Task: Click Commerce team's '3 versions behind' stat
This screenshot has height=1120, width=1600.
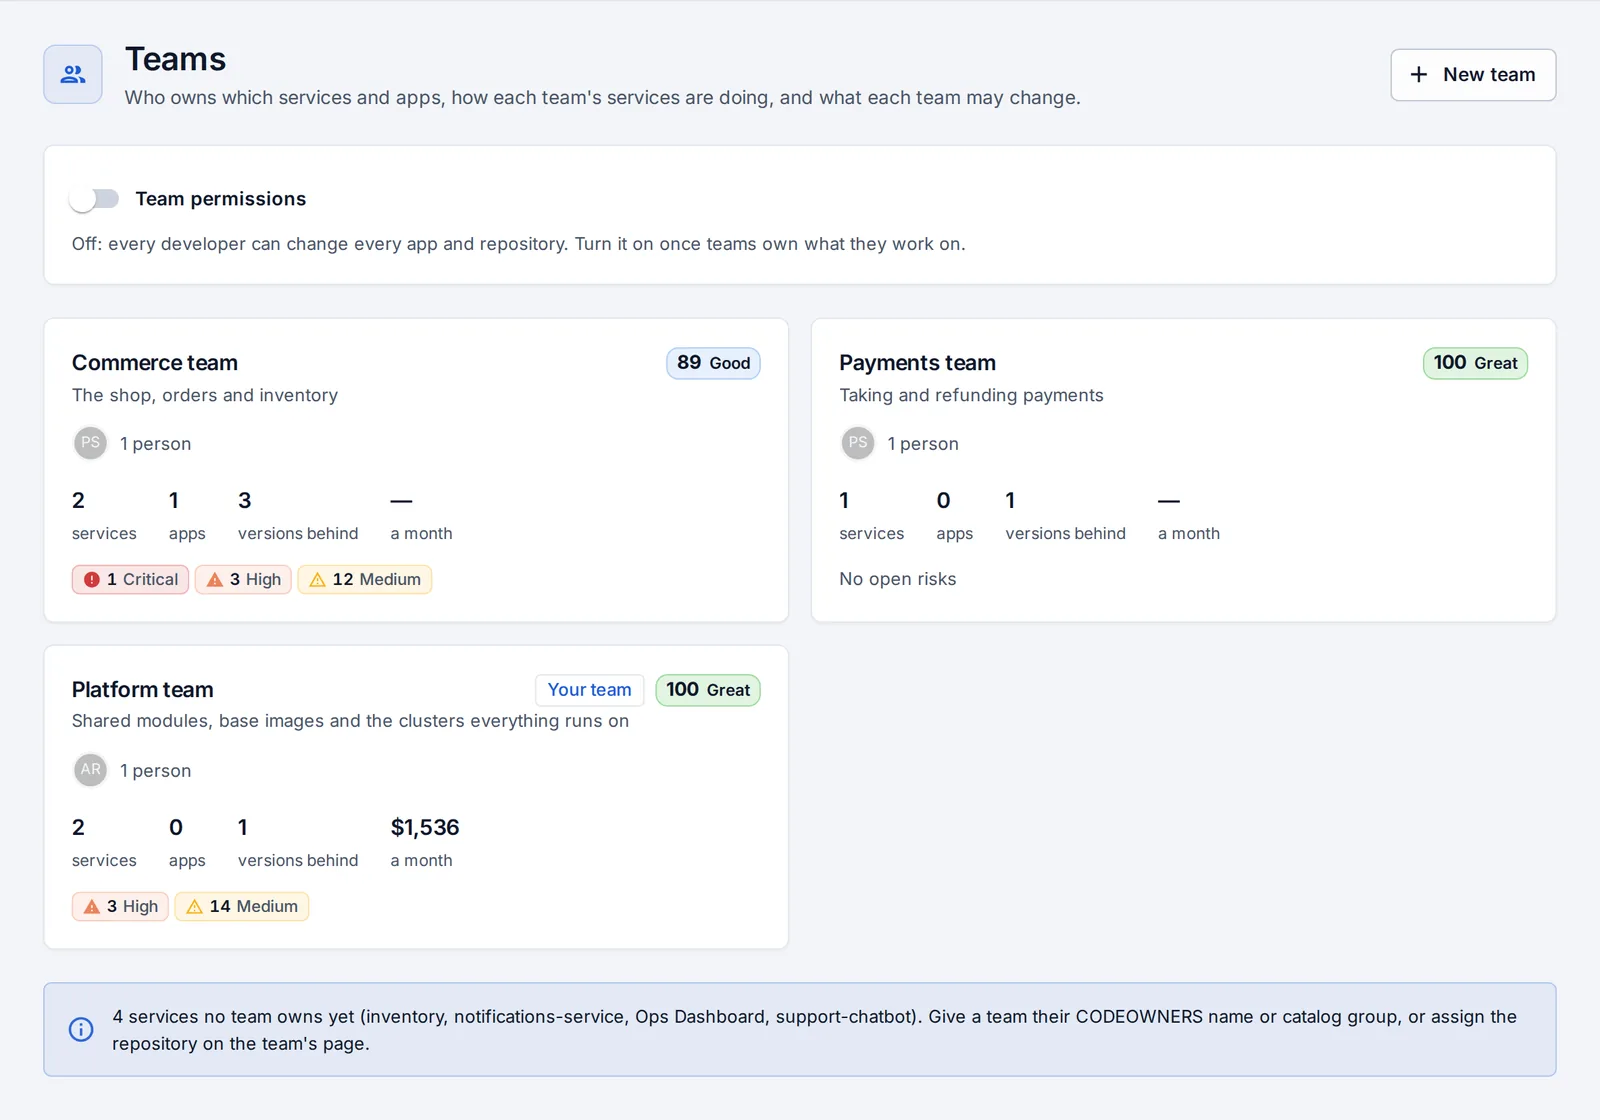Action: tap(298, 515)
